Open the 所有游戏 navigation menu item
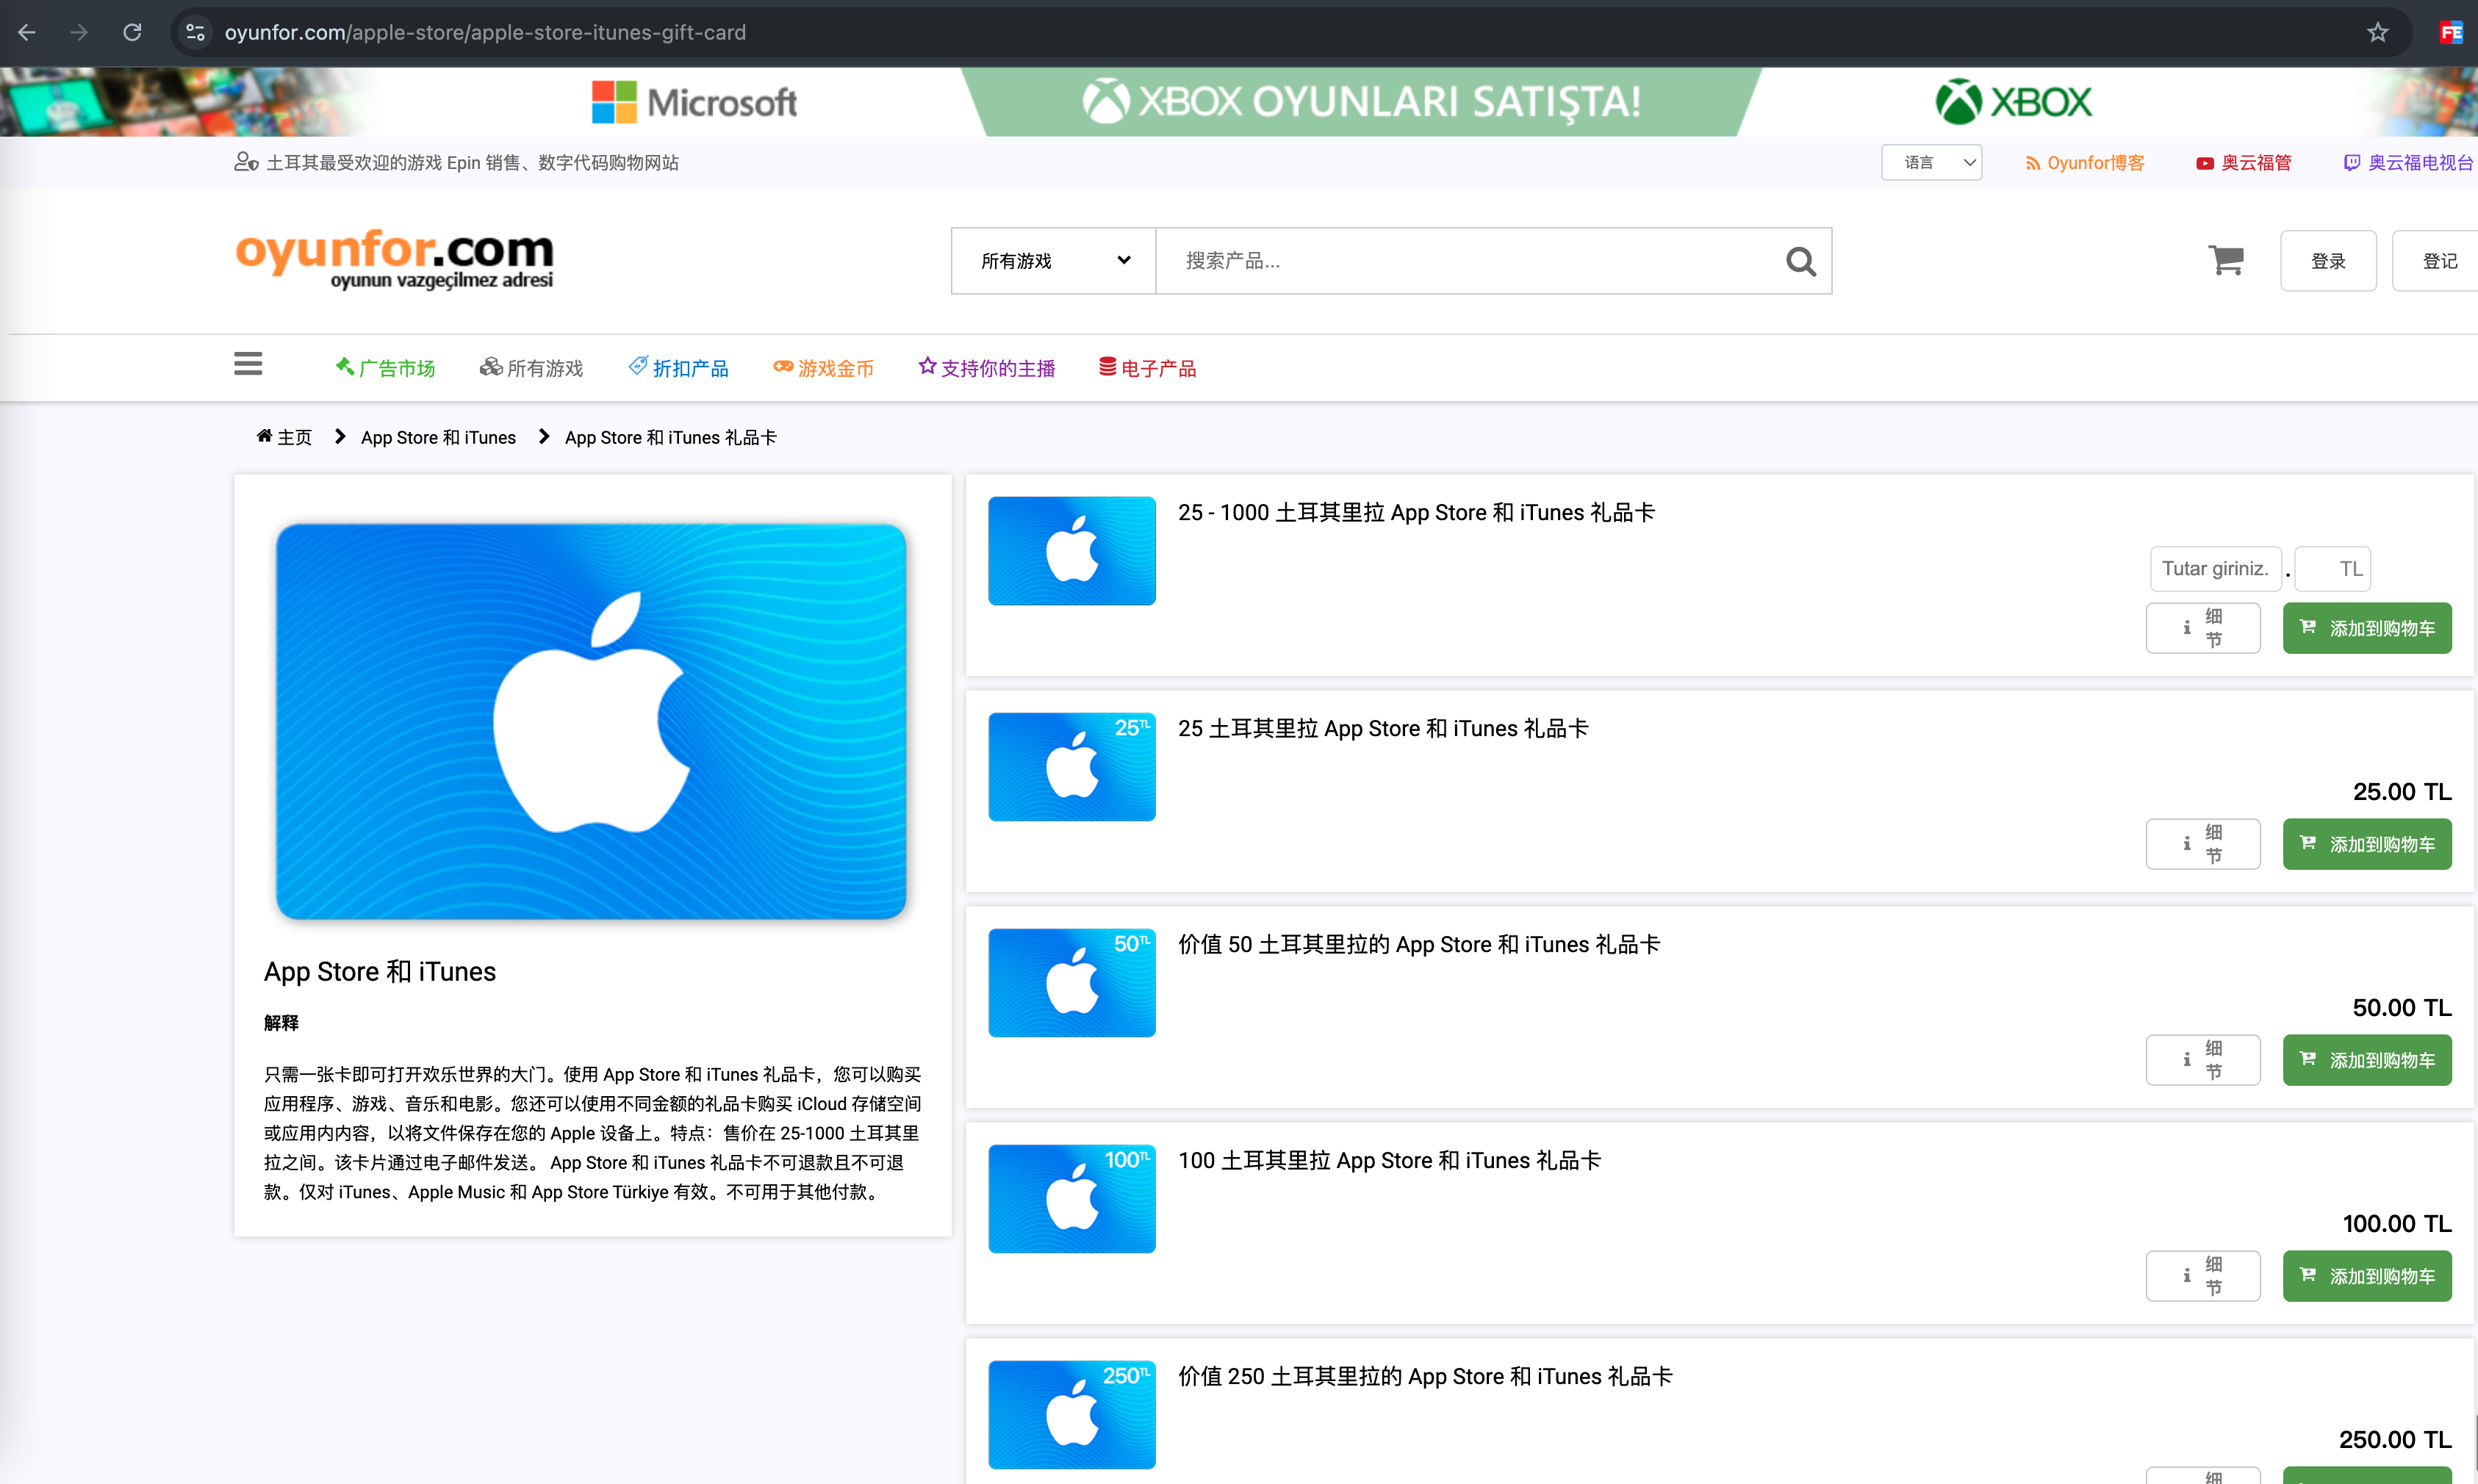The height and width of the screenshot is (1484, 2478). (x=531, y=368)
